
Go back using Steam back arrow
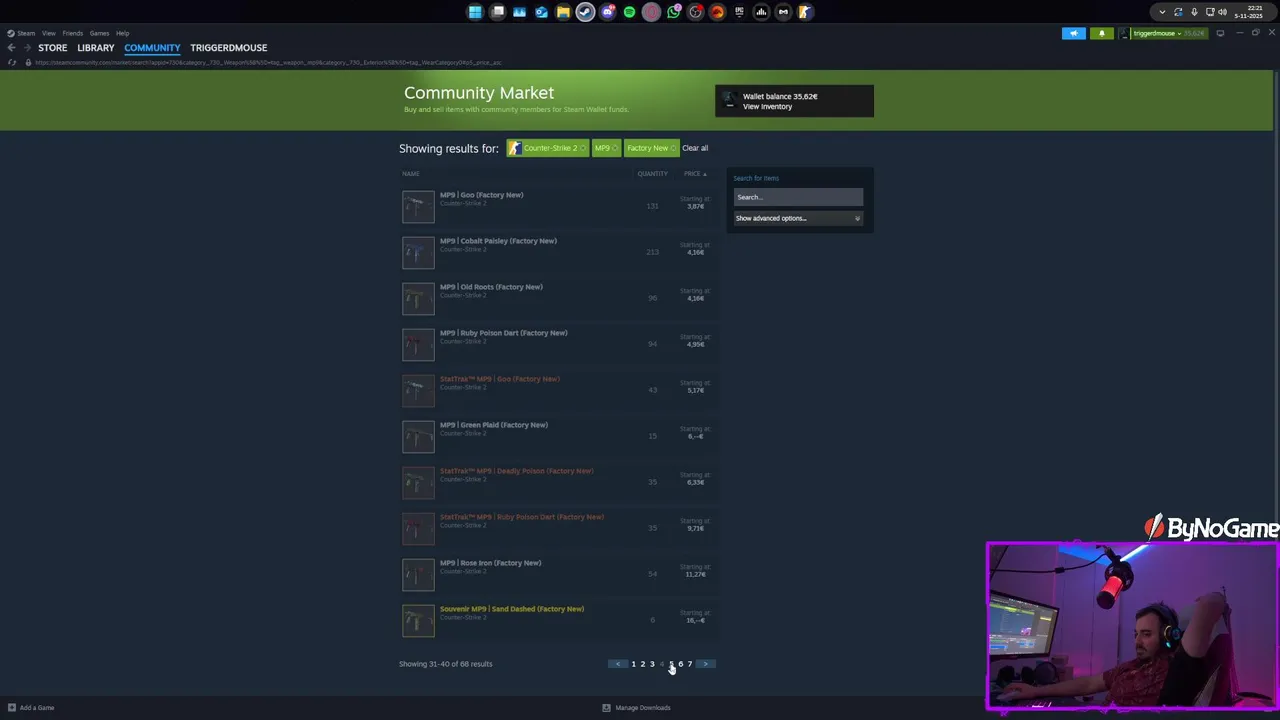click(11, 48)
